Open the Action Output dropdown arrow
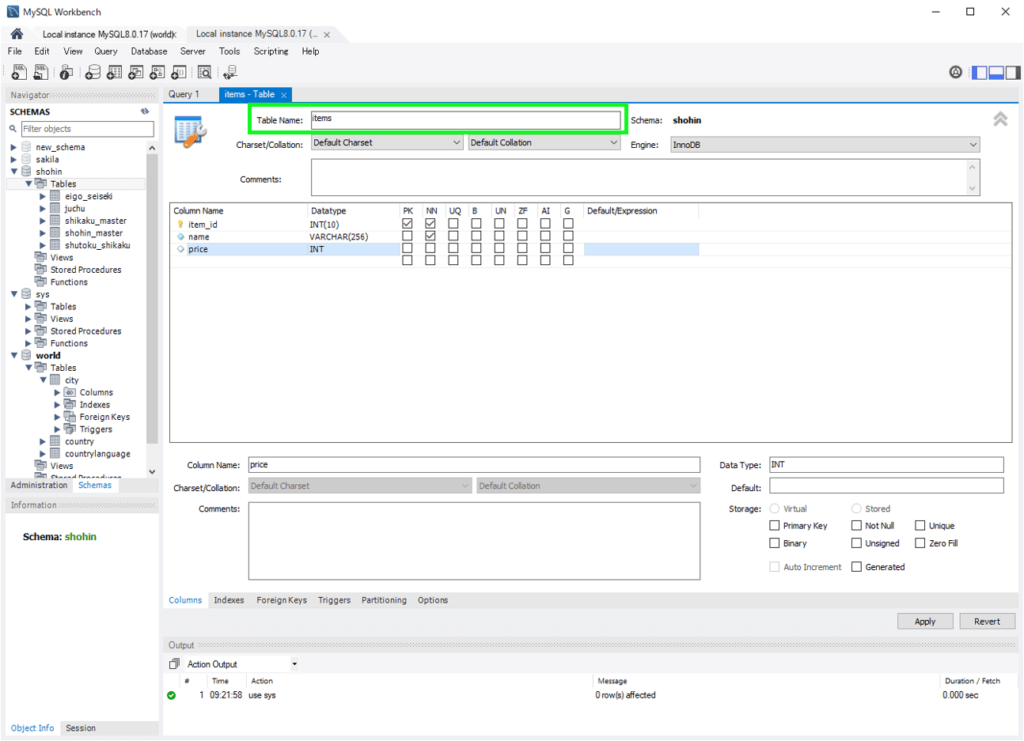The height and width of the screenshot is (741, 1024). pyautogui.click(x=295, y=664)
